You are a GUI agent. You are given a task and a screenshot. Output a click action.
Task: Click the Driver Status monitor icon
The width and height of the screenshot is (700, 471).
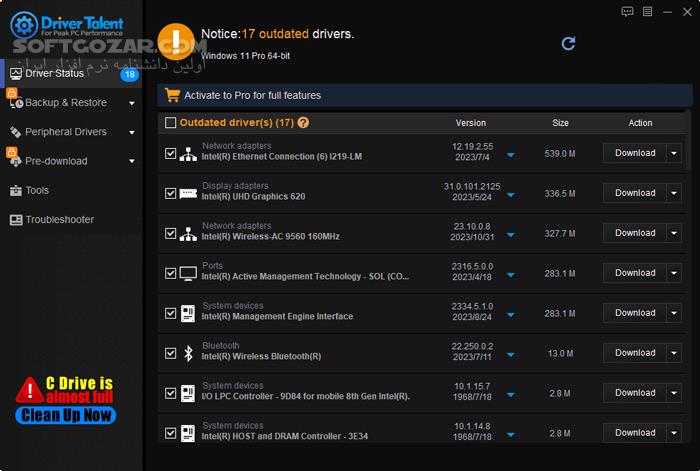[16, 73]
